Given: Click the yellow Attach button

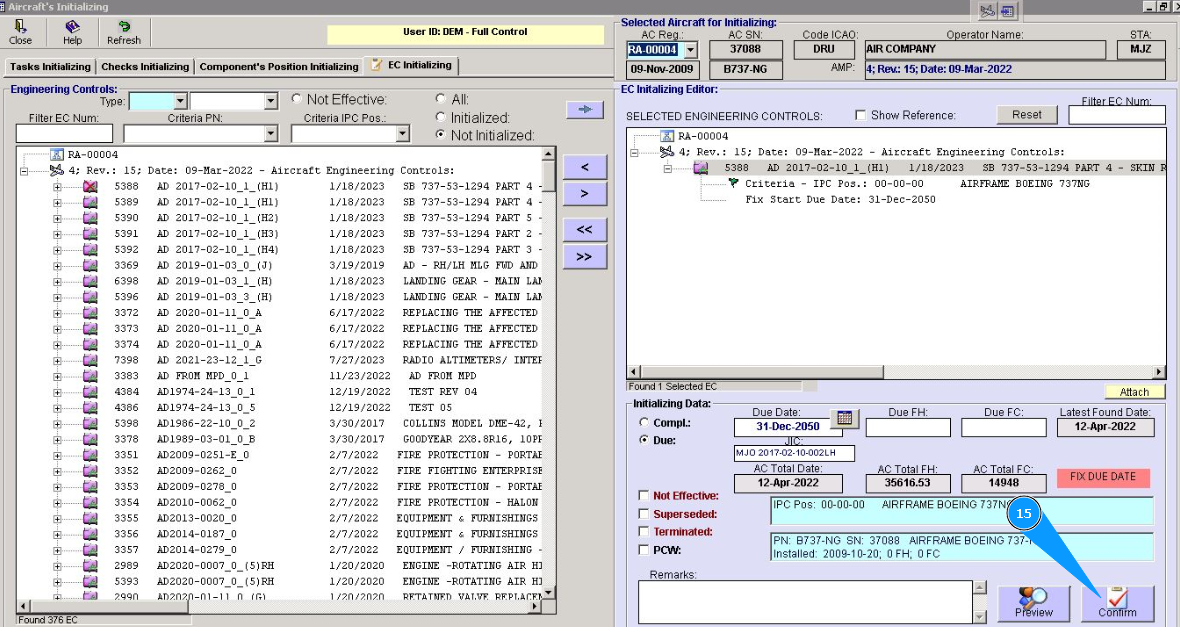Looking at the screenshot, I should (1134, 392).
